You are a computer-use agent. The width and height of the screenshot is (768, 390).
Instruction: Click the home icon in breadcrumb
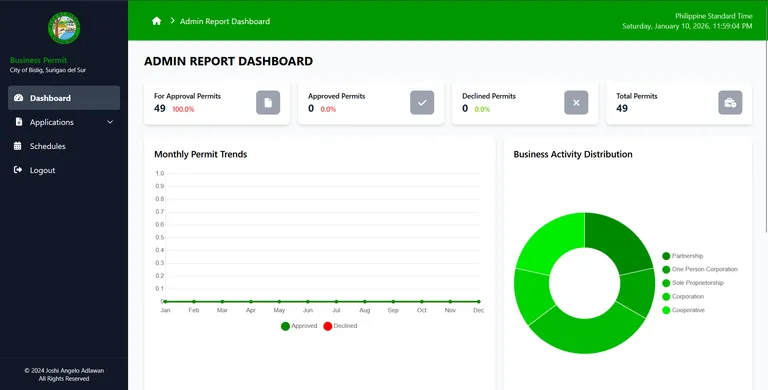tap(157, 21)
